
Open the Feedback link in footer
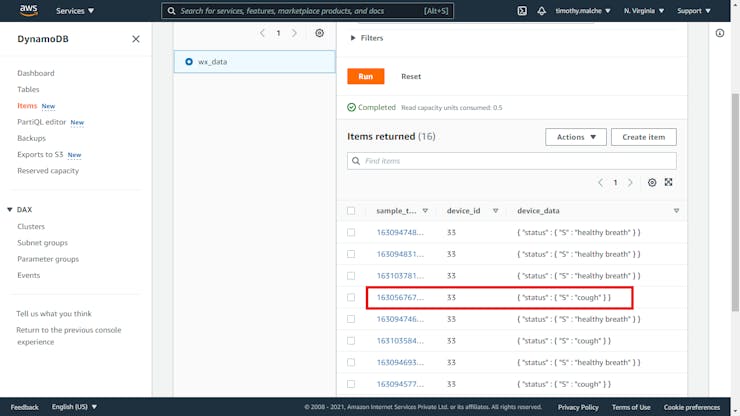pyautogui.click(x=25, y=407)
